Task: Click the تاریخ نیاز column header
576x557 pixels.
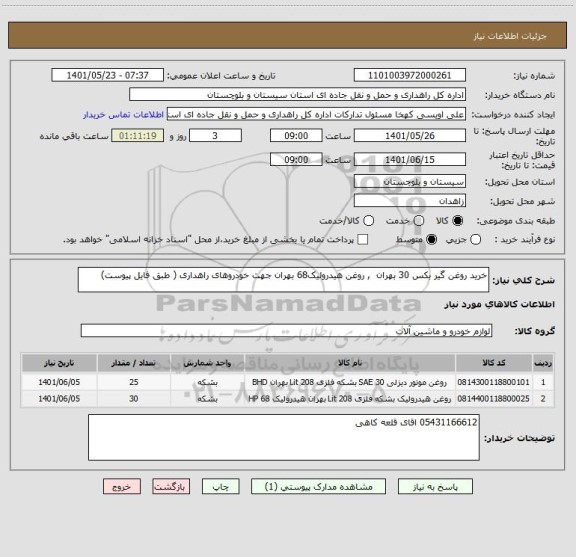Action: pos(59,363)
